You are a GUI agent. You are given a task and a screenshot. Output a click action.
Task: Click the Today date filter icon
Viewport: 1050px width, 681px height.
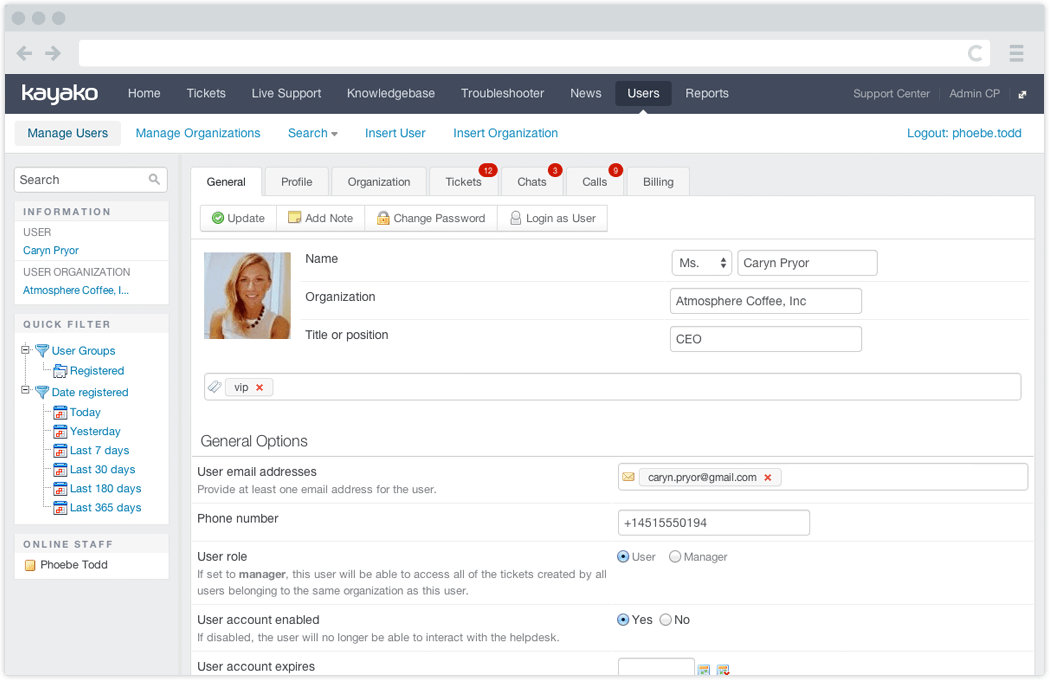pyautogui.click(x=60, y=412)
